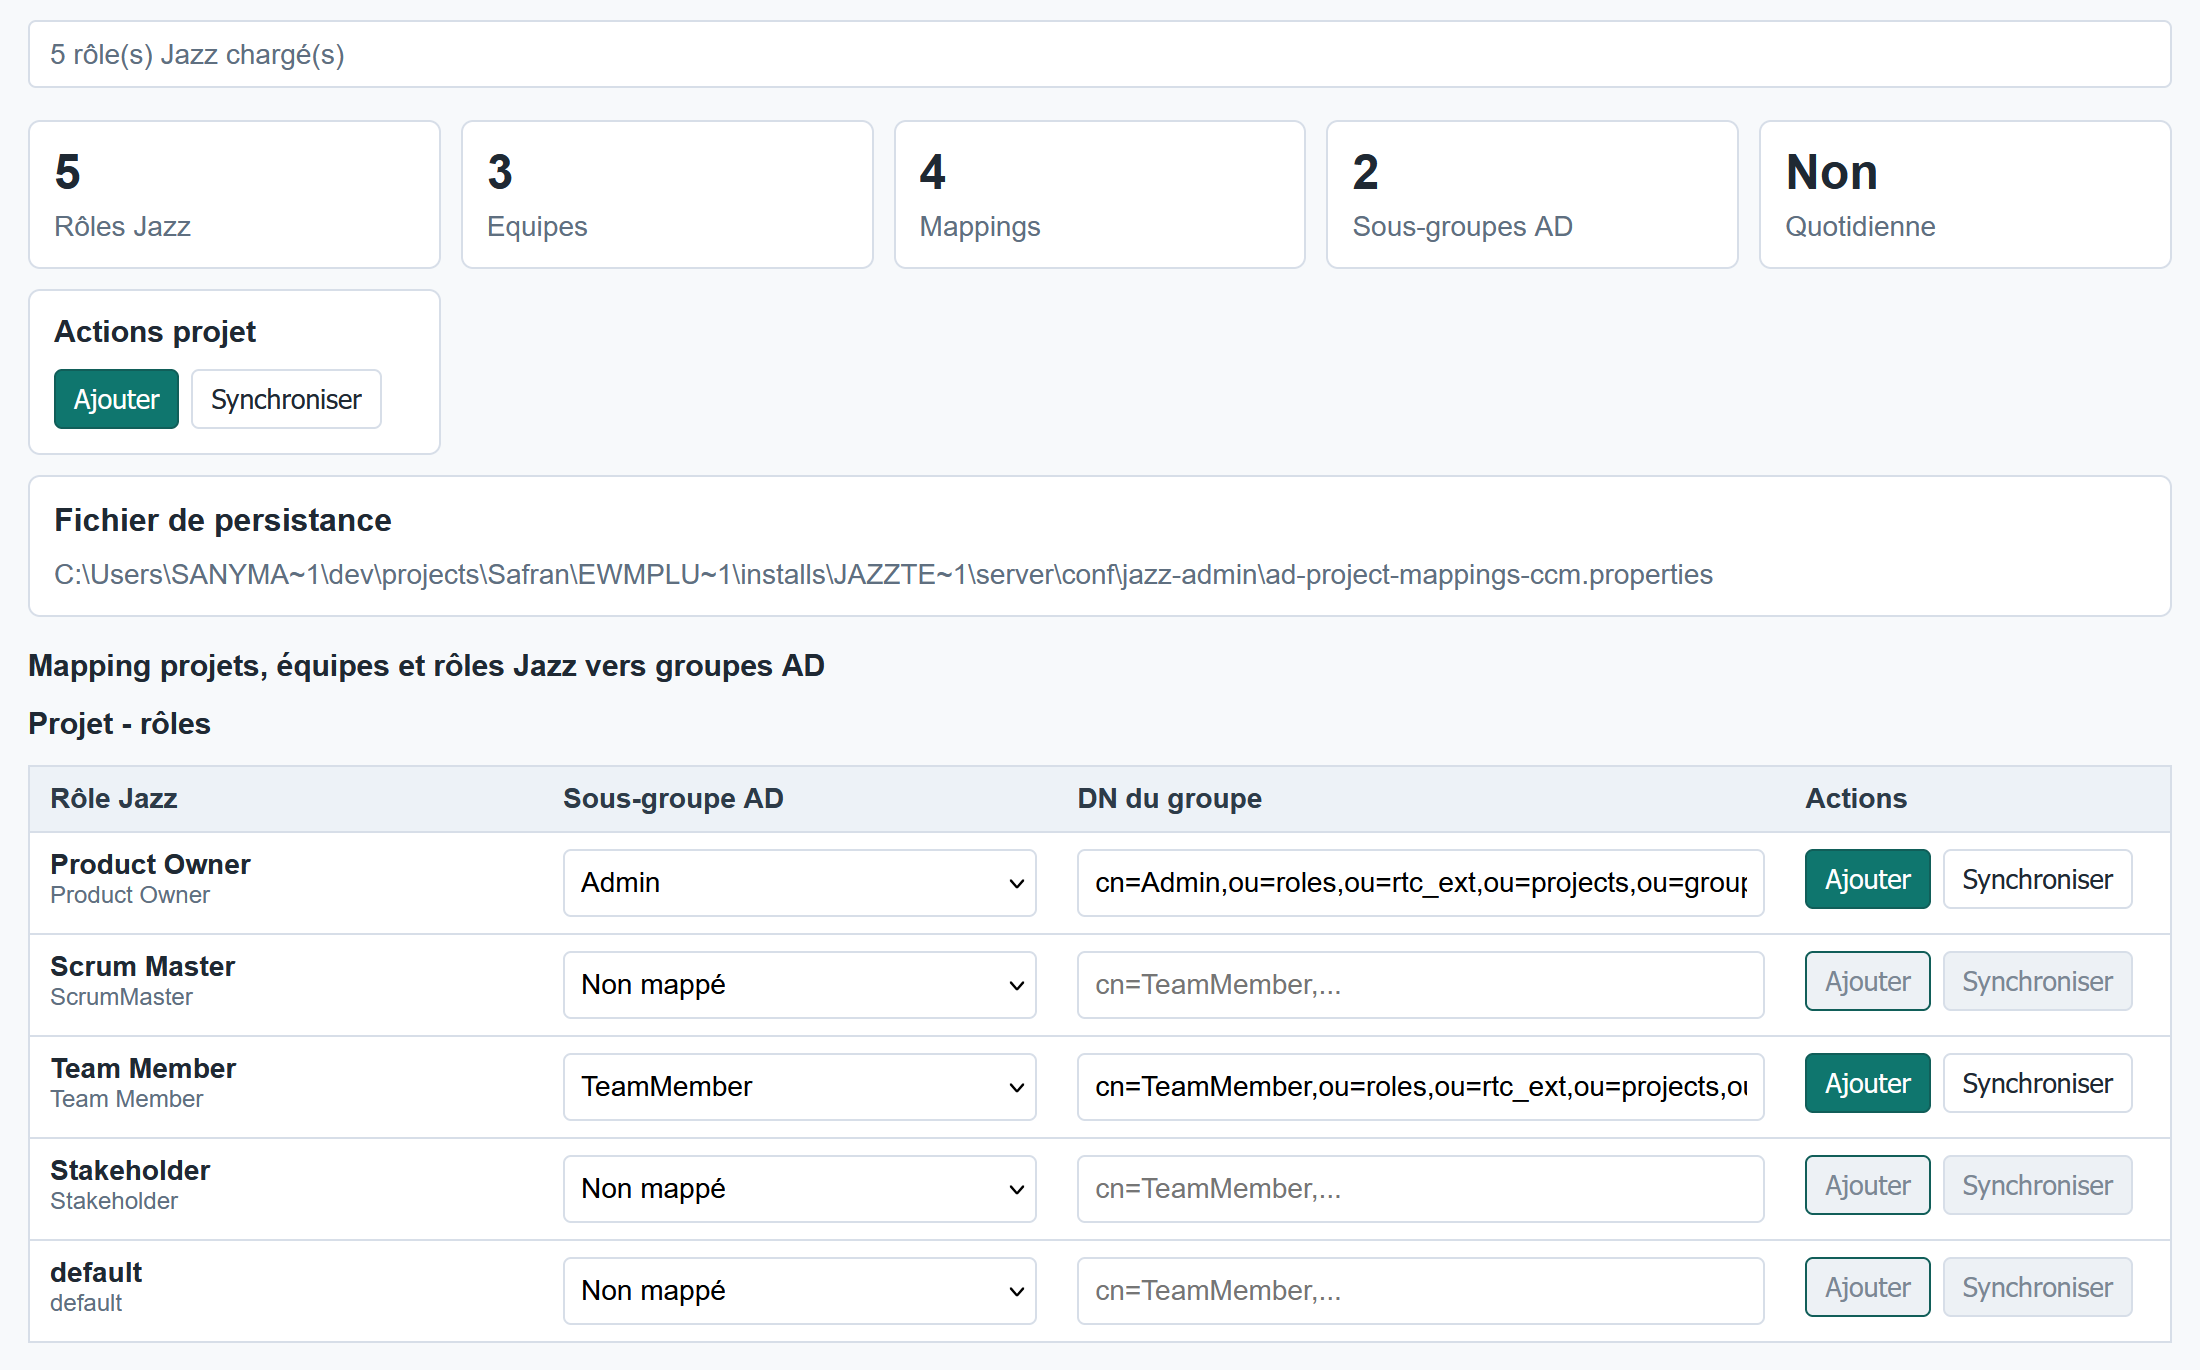Click Ajouter in default role row
Screen dimensions: 2200x1370
[1868, 1287]
